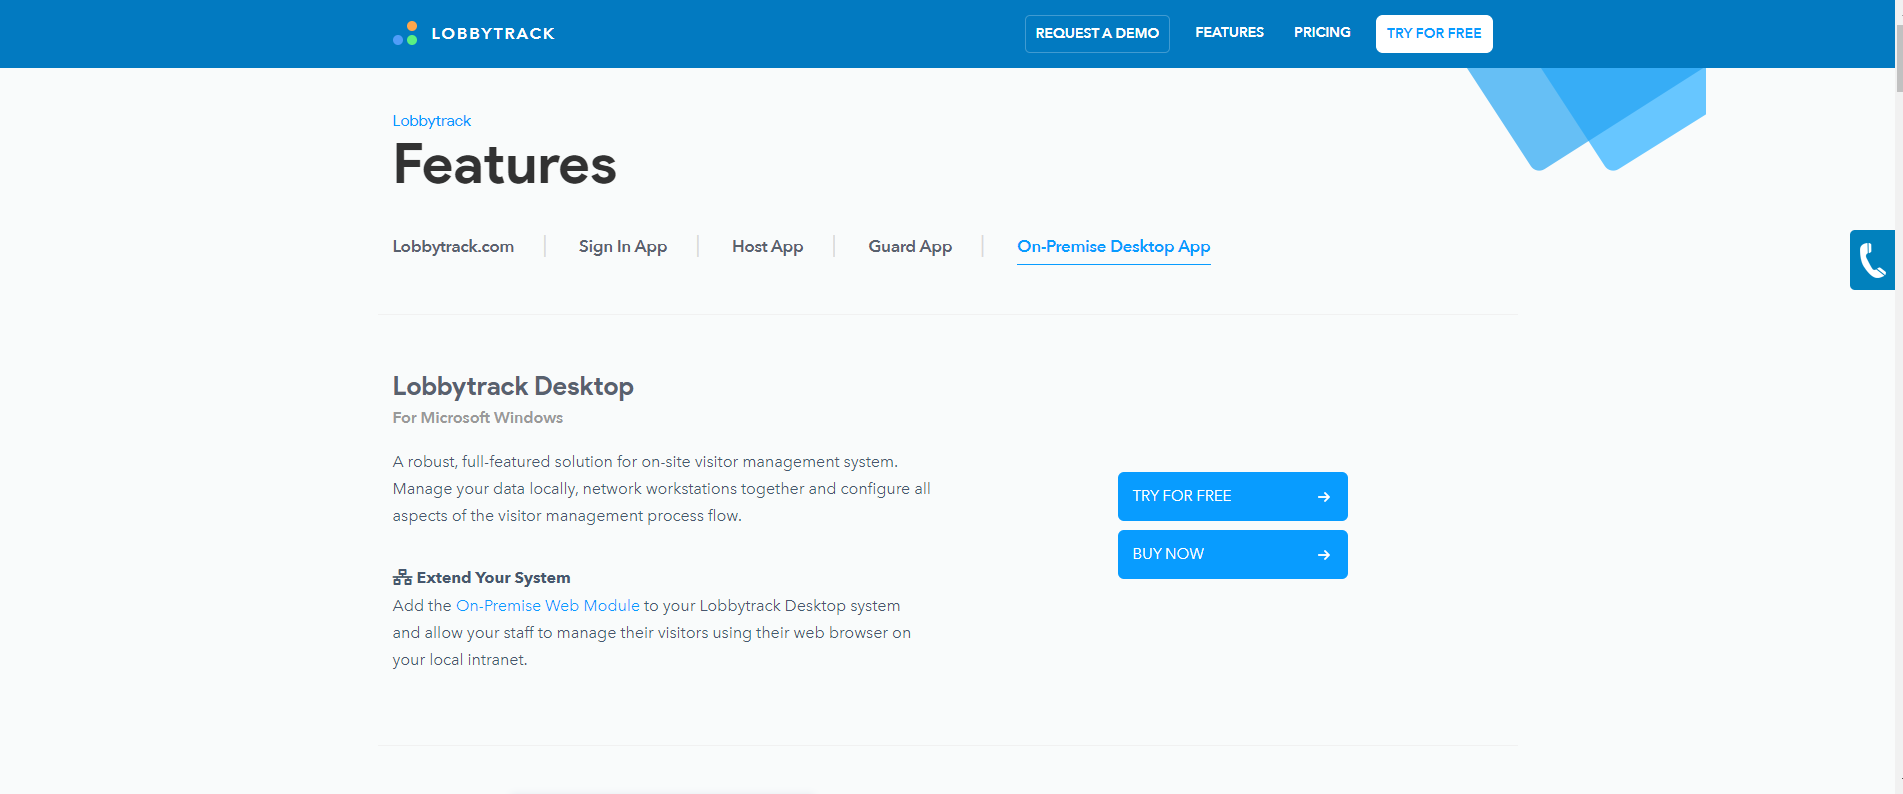Switch to the Host App tab
1903x794 pixels.
[768, 246]
